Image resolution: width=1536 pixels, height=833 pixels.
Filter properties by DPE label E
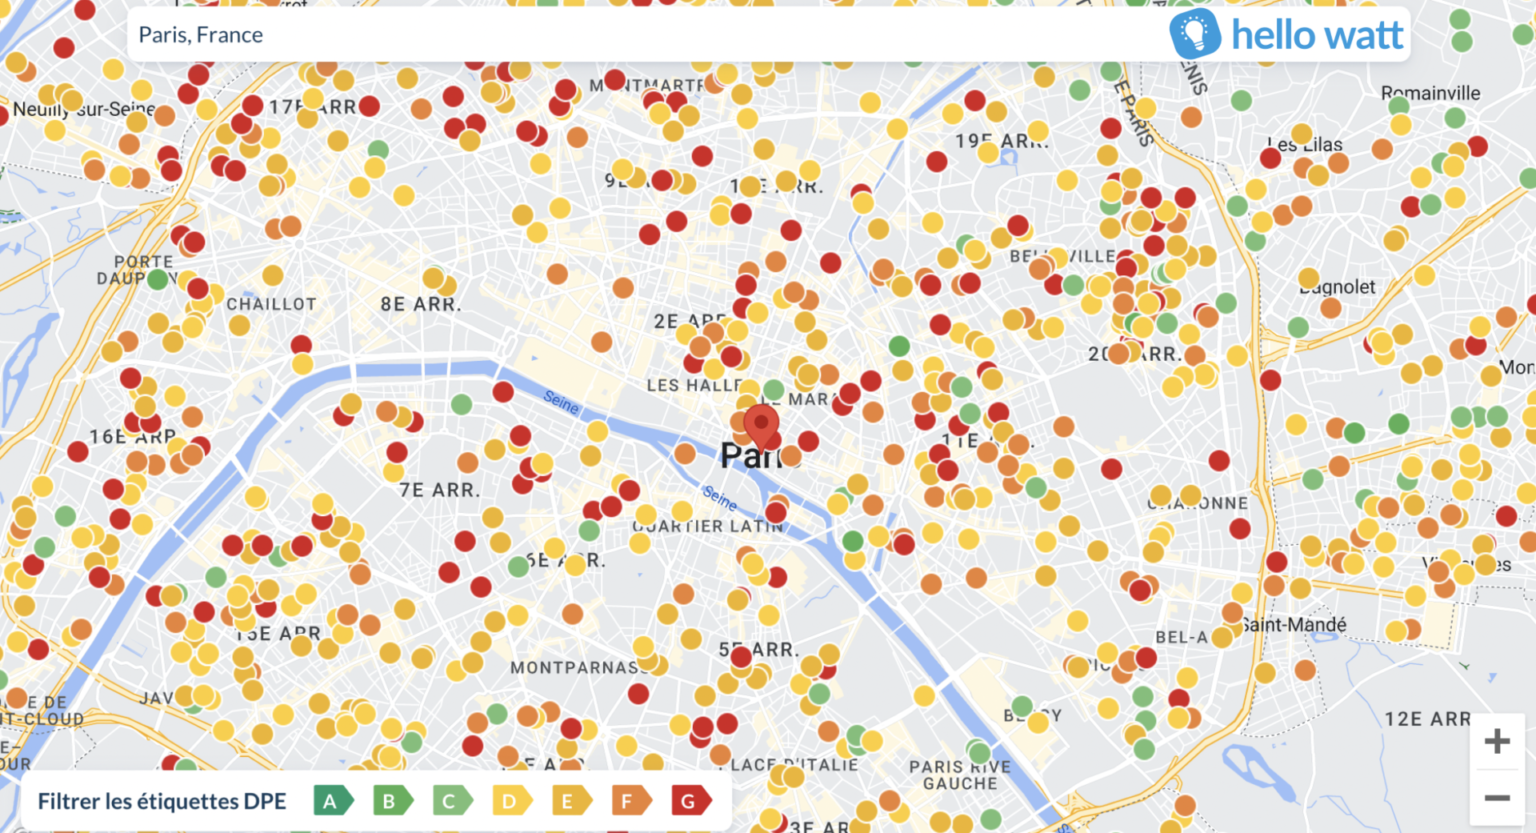click(x=570, y=801)
